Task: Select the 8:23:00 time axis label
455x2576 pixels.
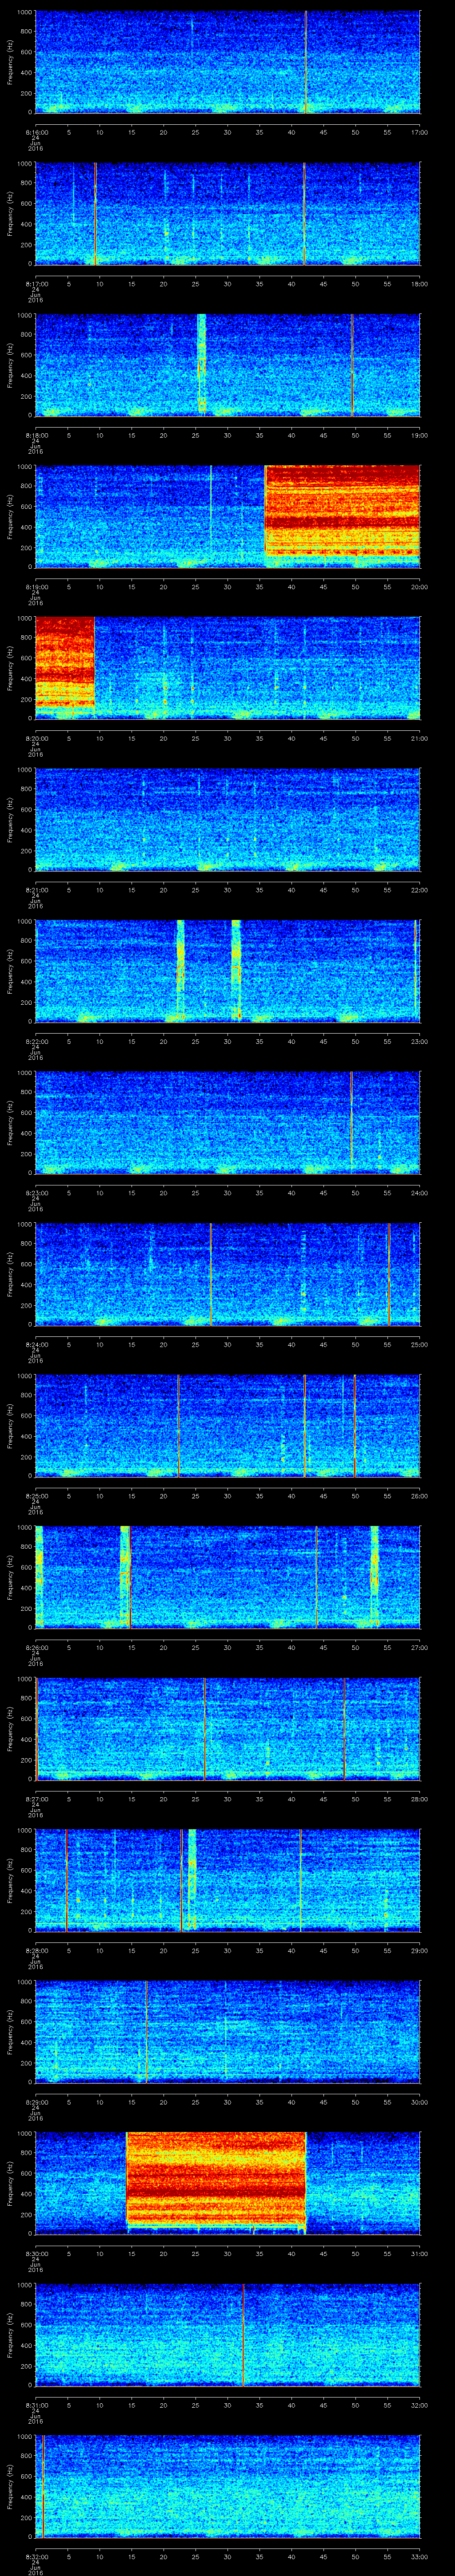Action: pyautogui.click(x=36, y=1193)
